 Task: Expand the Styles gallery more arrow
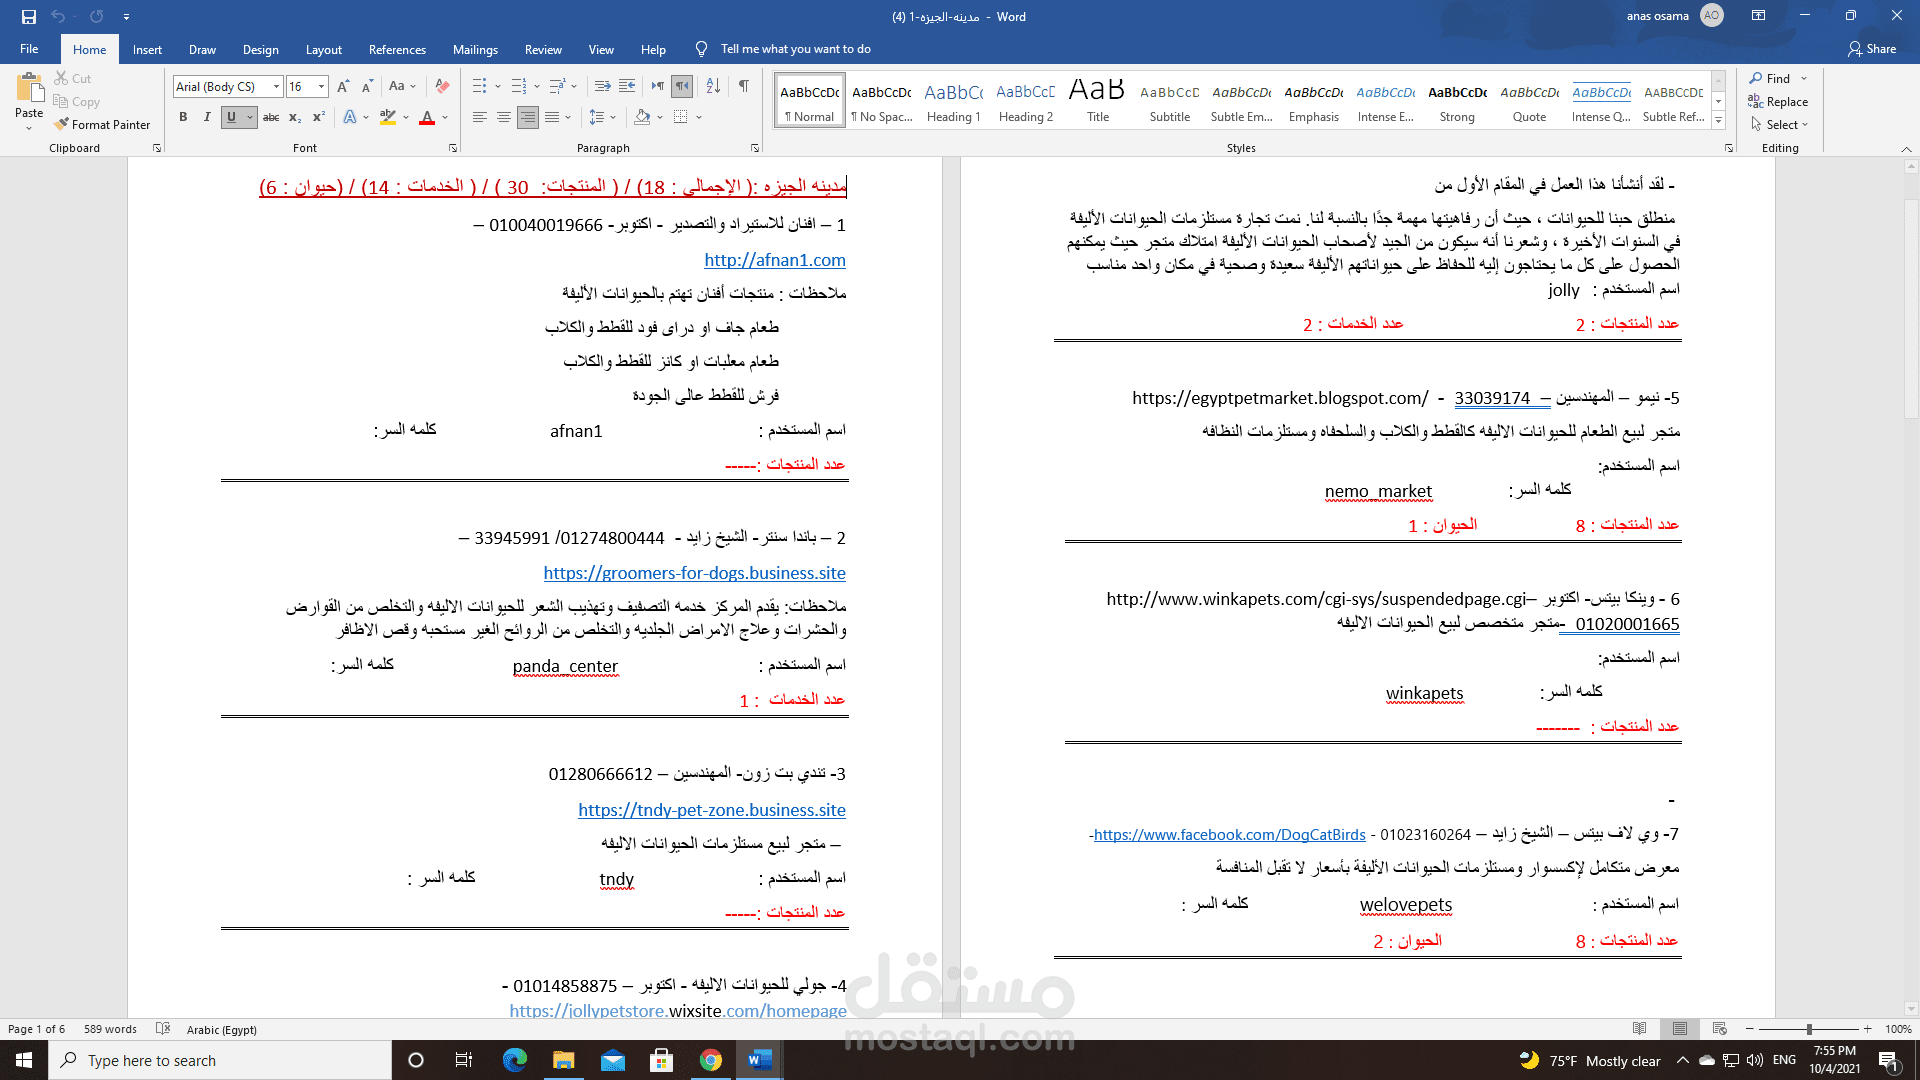point(1719,121)
